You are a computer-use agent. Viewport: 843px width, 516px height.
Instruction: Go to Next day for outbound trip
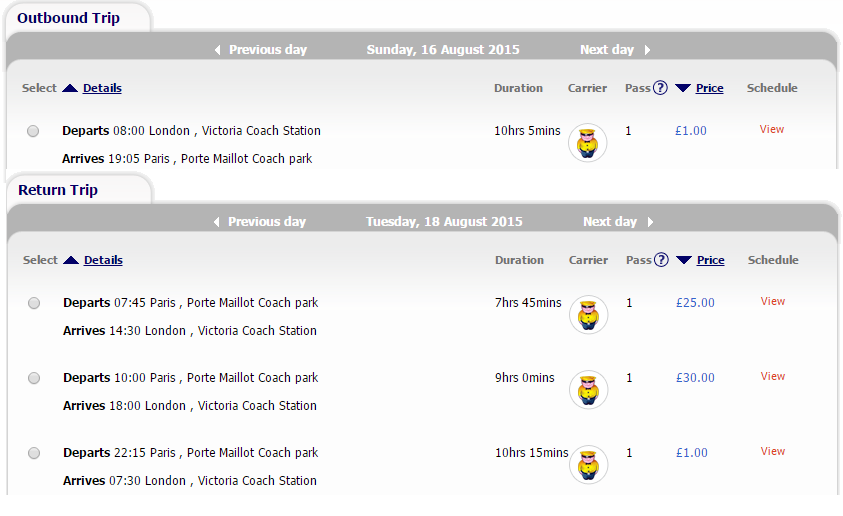point(607,50)
